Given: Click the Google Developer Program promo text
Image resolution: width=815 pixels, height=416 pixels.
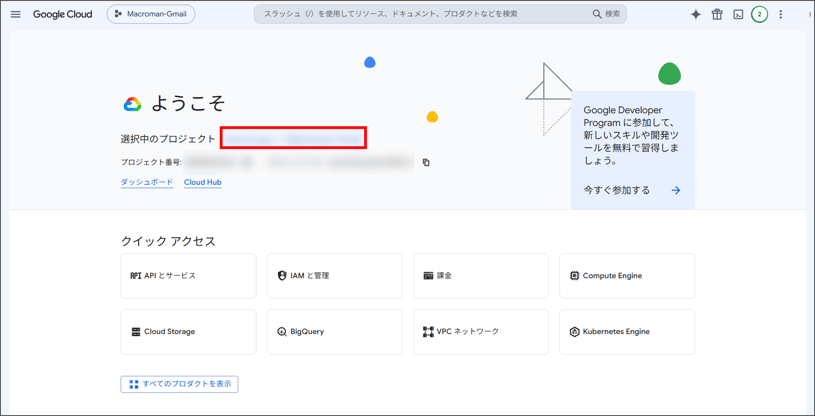Looking at the screenshot, I should coord(632,135).
